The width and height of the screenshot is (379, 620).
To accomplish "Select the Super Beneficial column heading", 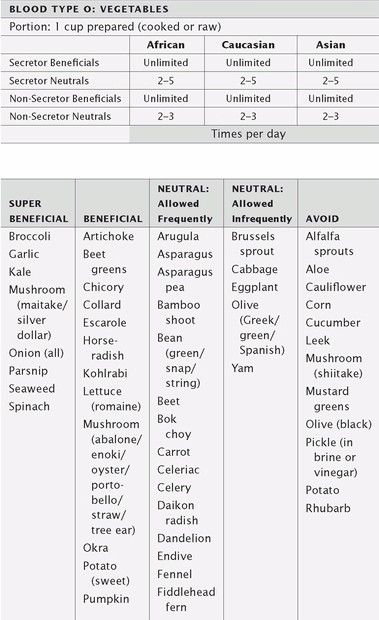I will pyautogui.click(x=38, y=211).
